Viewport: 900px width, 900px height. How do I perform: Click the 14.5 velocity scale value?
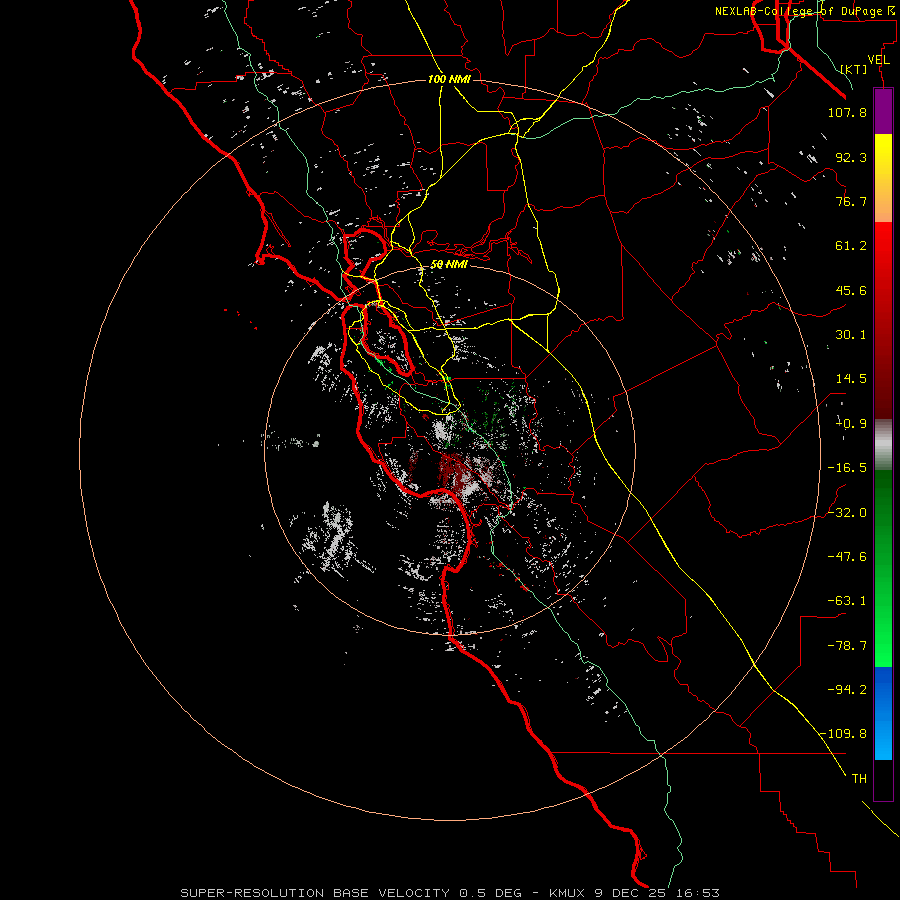(851, 379)
